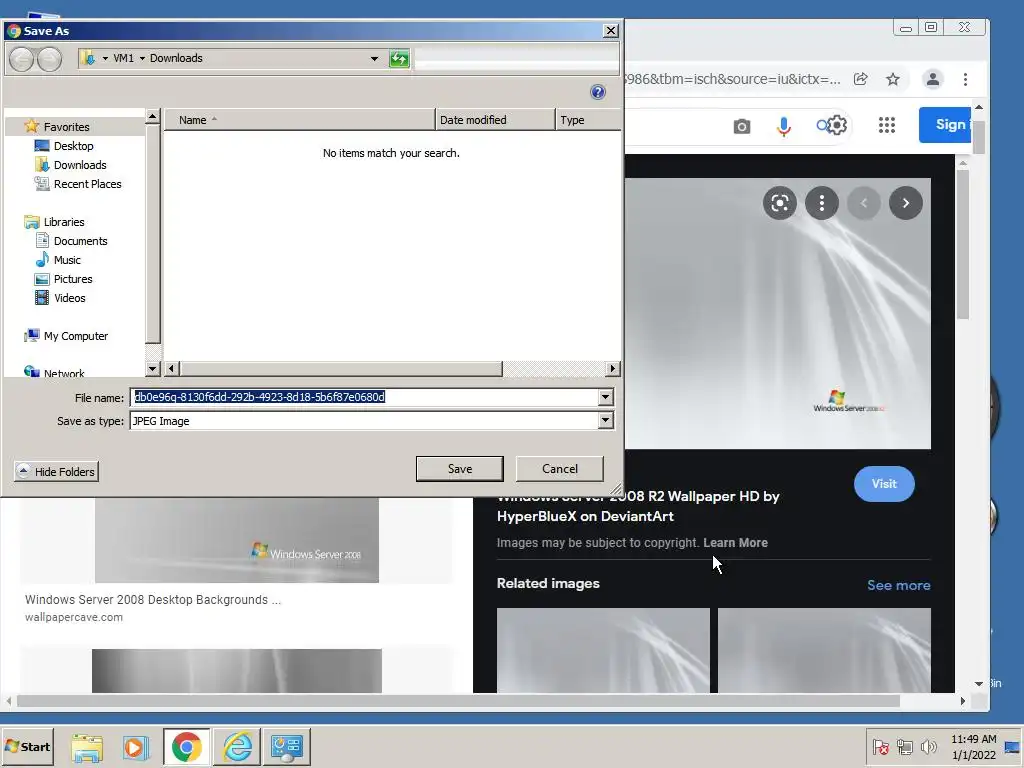Click the Start button on taskbar

(27, 746)
